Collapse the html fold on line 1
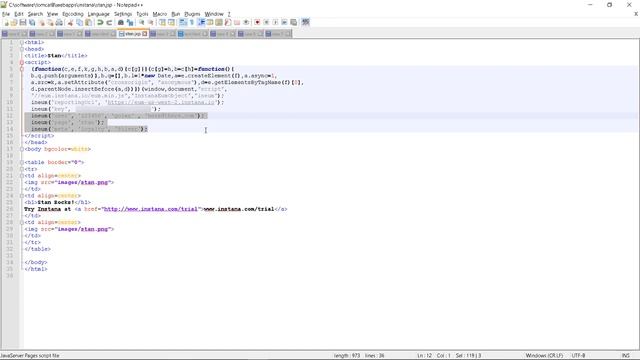Image resolution: width=640 pixels, height=360 pixels. click(x=22, y=42)
